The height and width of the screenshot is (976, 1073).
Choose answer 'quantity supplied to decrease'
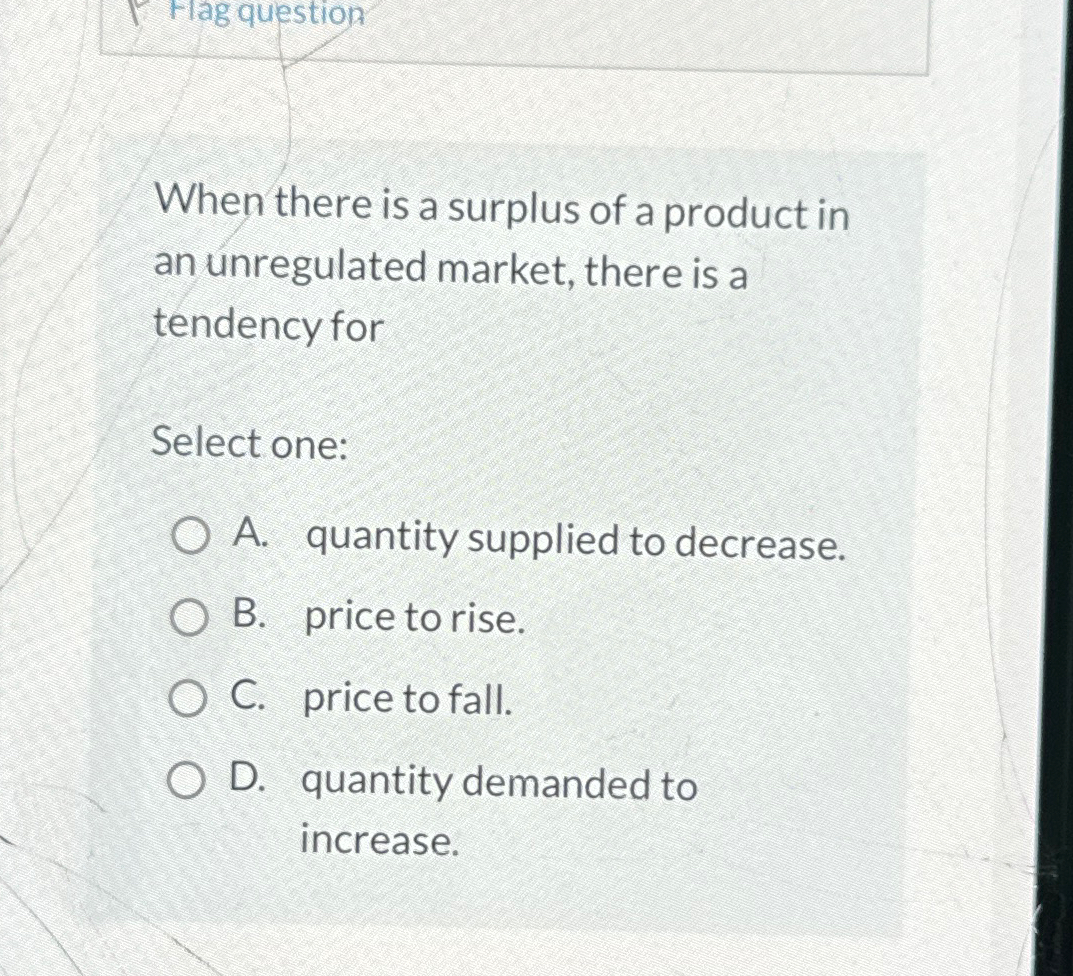point(575,540)
